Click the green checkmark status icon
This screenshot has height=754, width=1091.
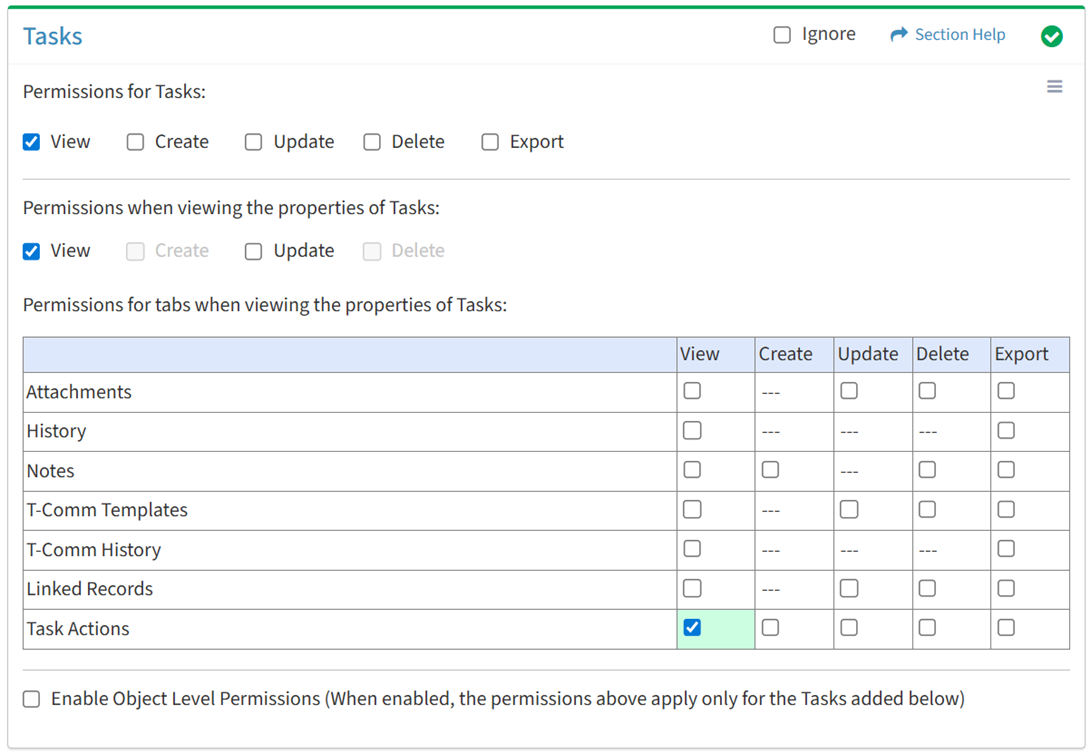pyautogui.click(x=1051, y=36)
